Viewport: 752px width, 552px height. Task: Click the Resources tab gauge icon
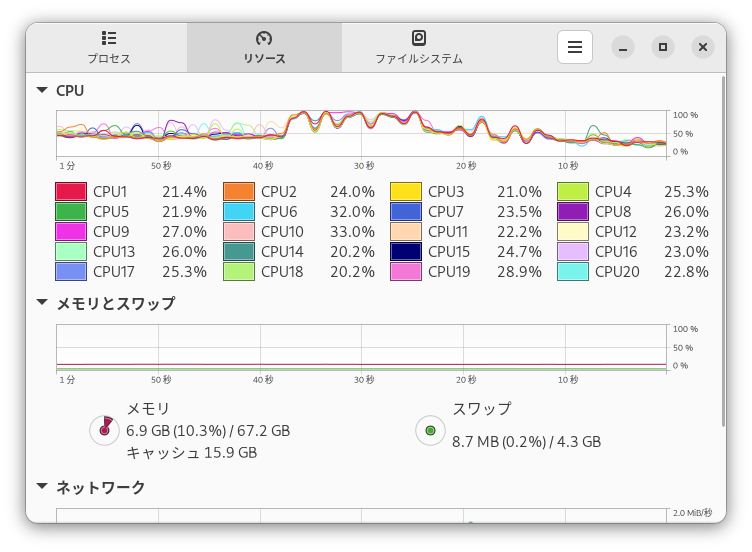pyautogui.click(x=264, y=38)
